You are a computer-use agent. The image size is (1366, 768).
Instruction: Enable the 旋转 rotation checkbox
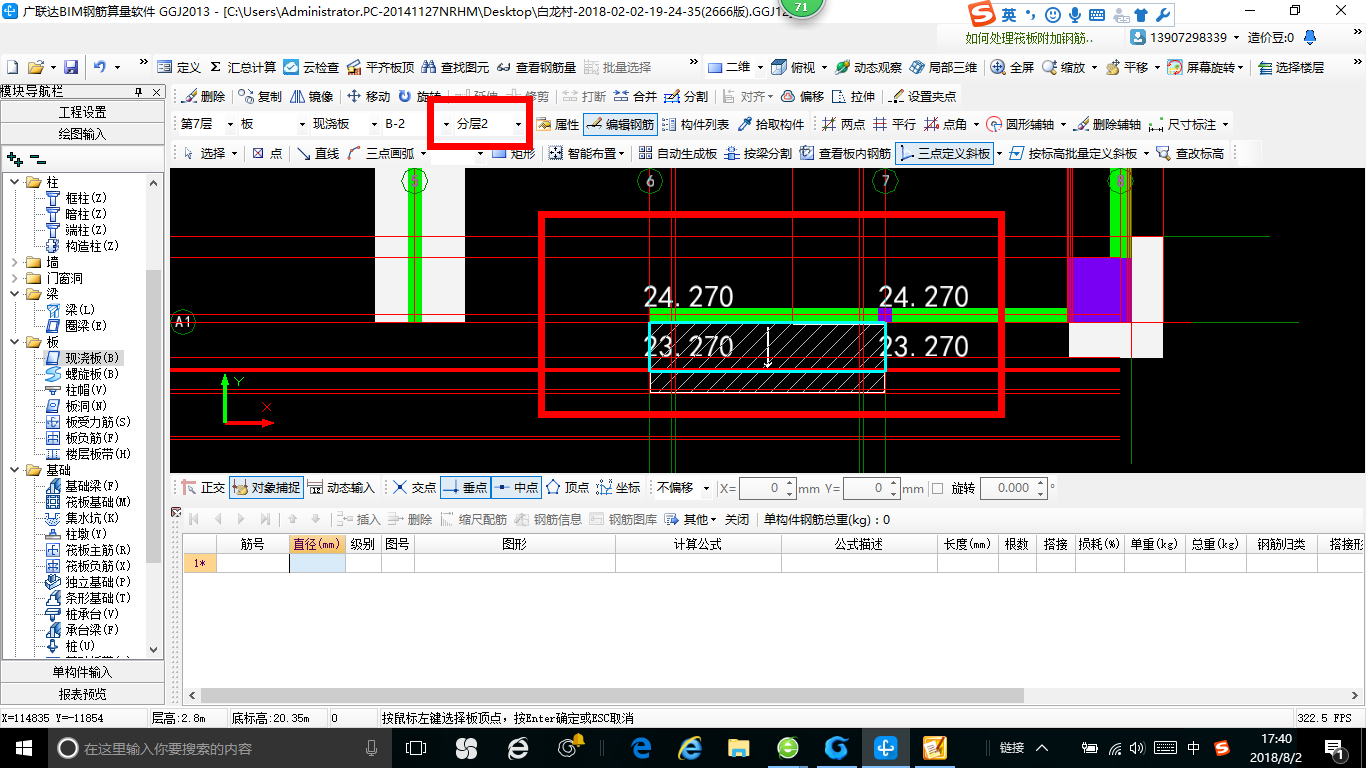click(x=937, y=488)
